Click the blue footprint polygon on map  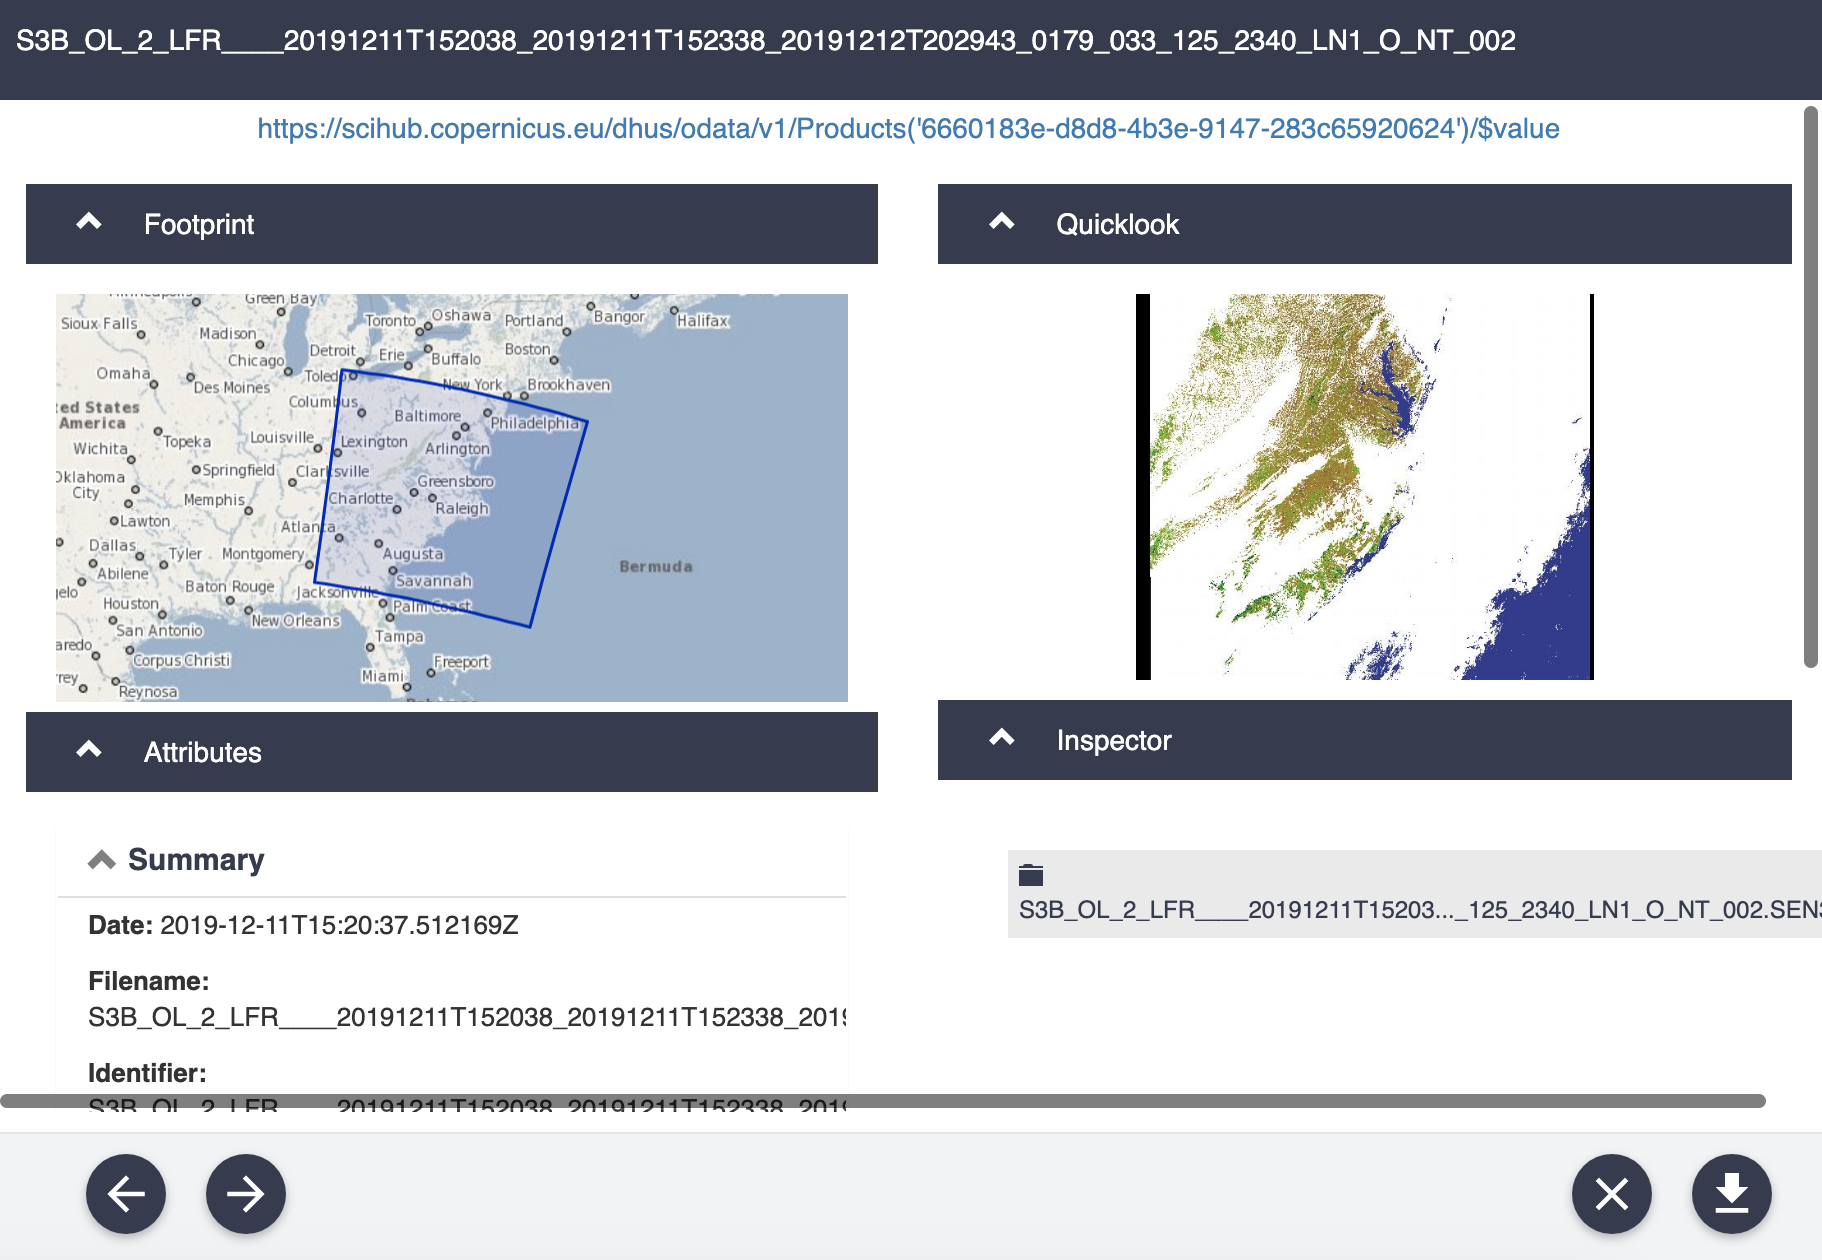[450, 500]
